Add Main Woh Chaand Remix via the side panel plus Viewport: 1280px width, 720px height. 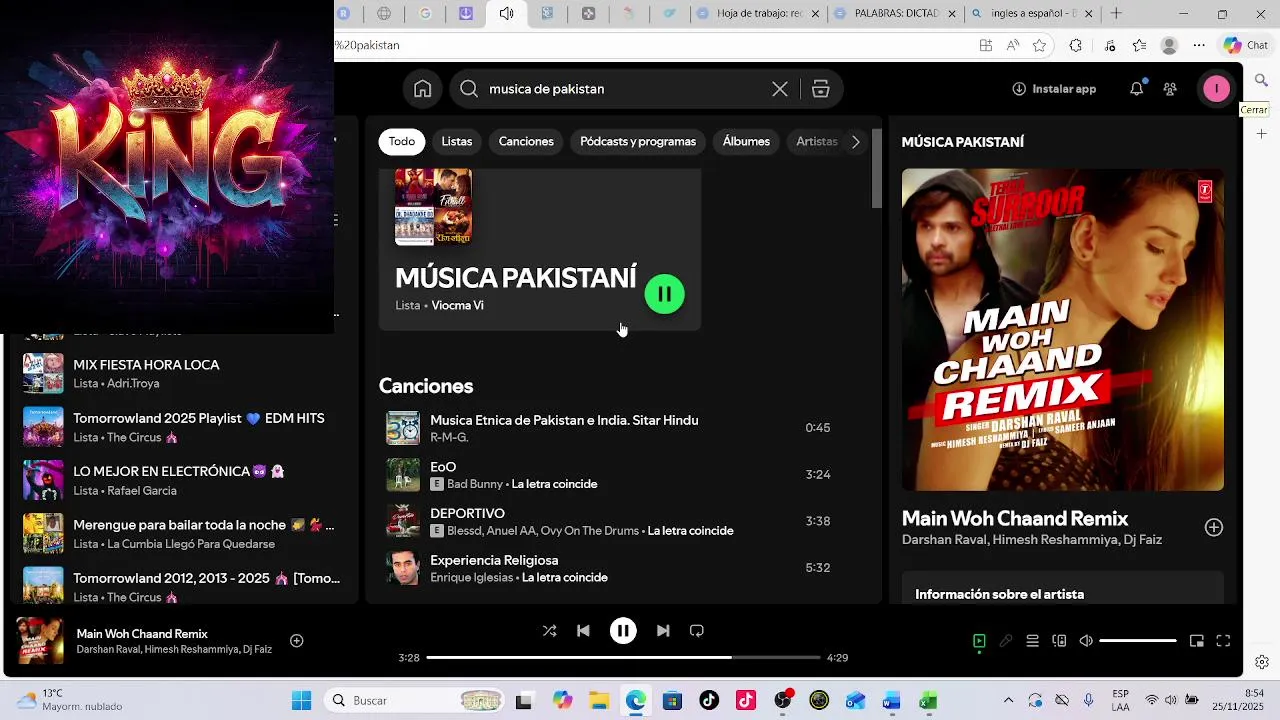(1214, 528)
